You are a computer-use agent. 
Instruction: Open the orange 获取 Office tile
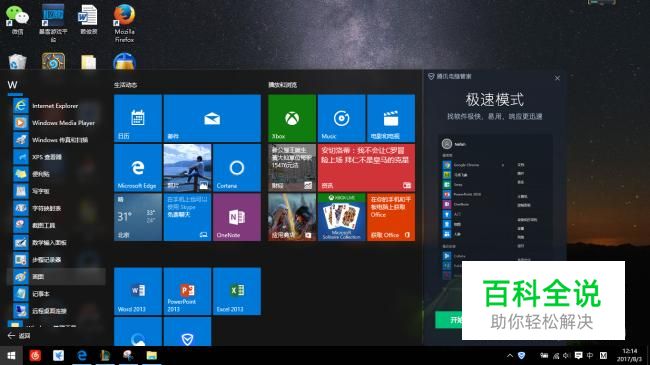(x=391, y=217)
